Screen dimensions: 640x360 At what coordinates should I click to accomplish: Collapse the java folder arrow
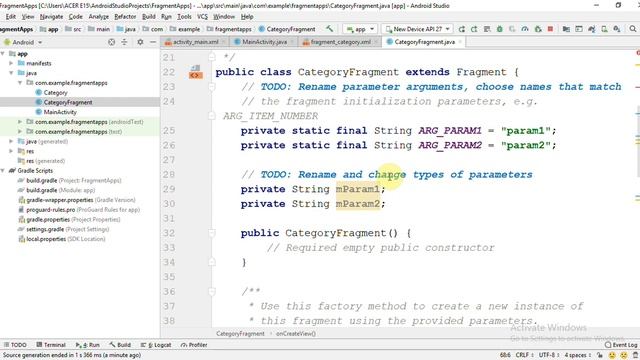pos(11,73)
